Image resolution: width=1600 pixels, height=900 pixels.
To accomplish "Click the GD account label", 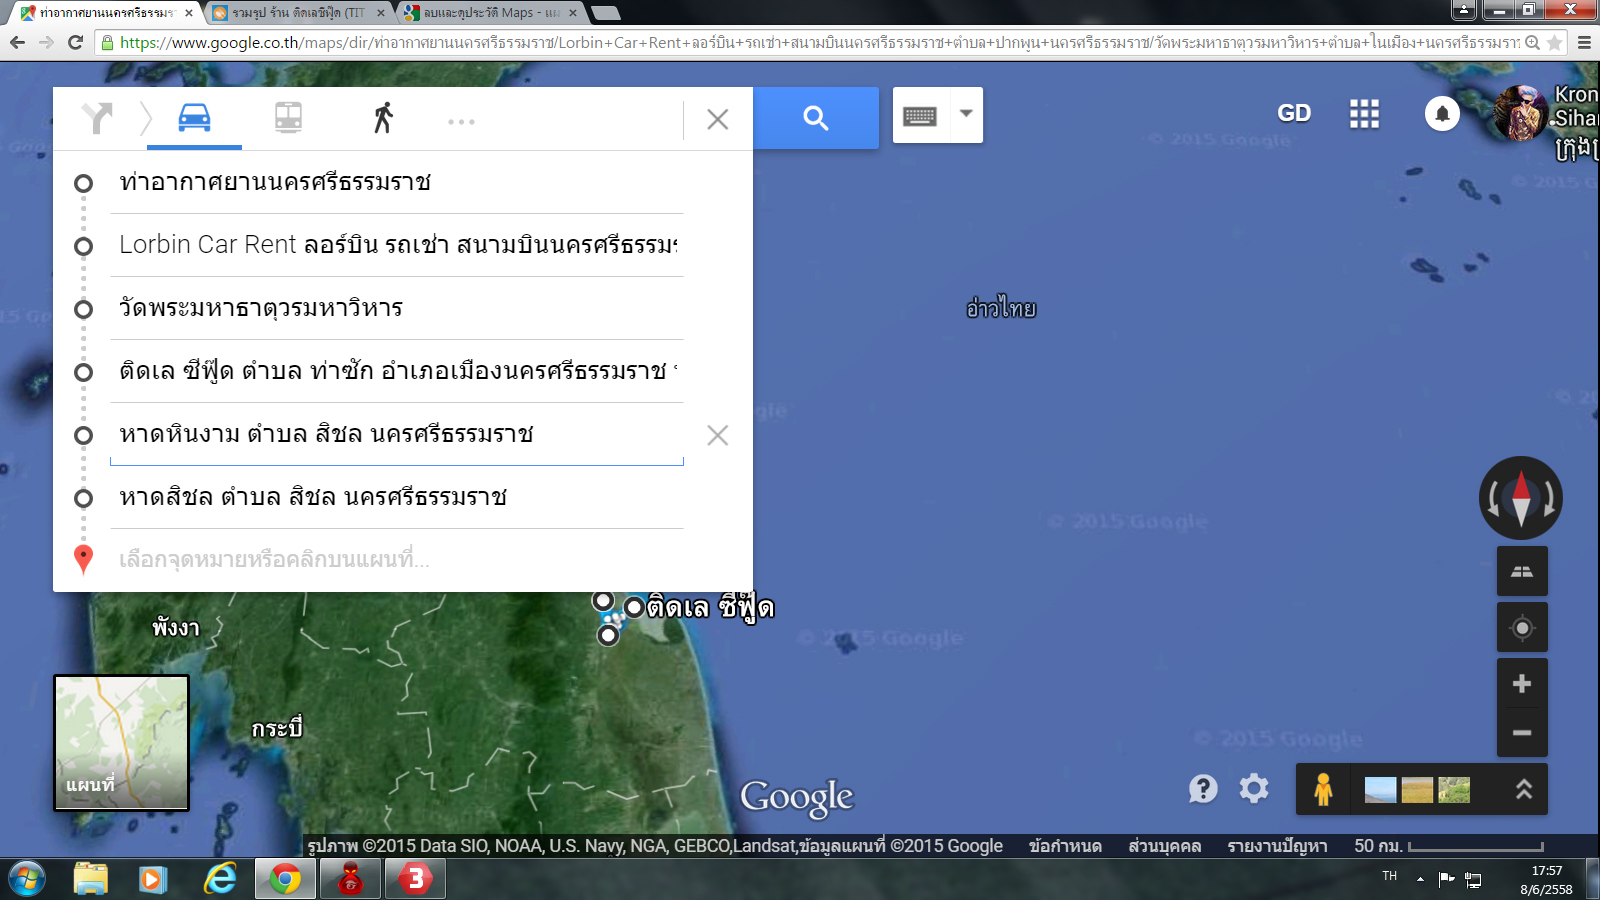I will click(x=1294, y=113).
